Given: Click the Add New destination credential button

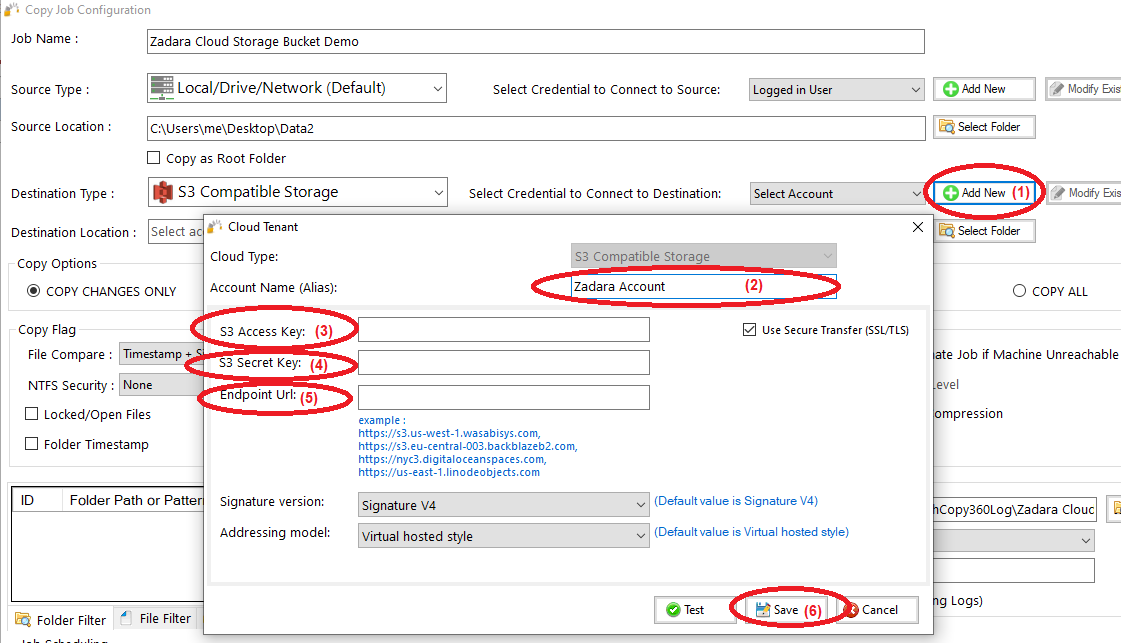Looking at the screenshot, I should pos(983,193).
